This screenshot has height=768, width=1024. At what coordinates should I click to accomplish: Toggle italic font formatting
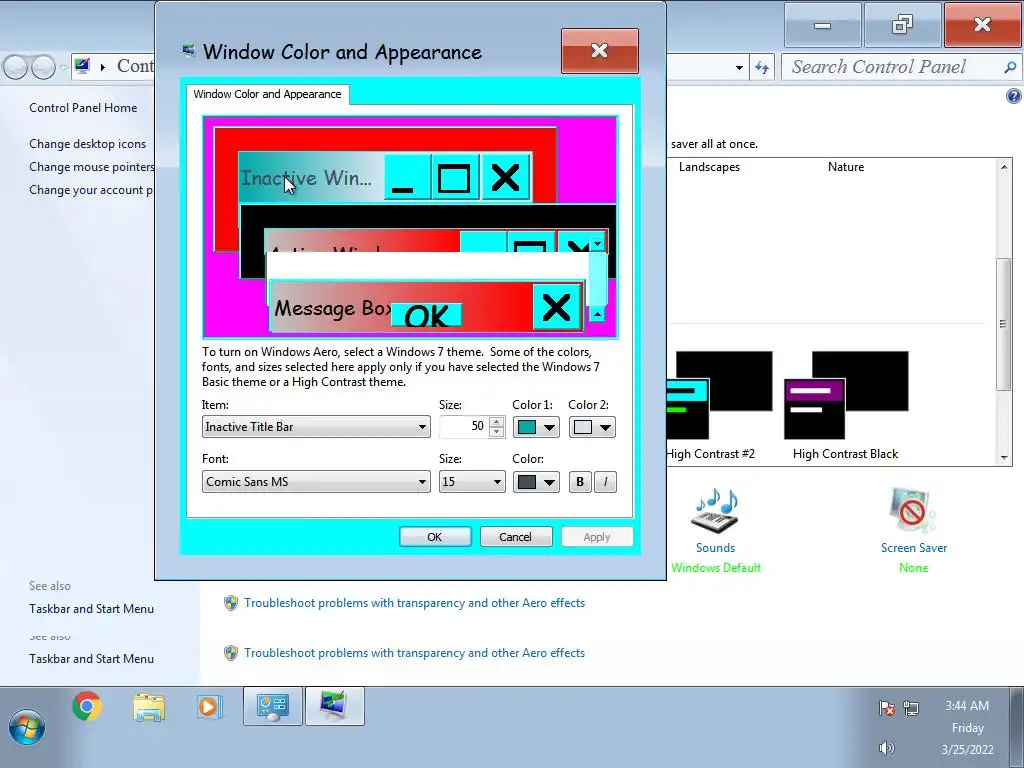(x=605, y=482)
